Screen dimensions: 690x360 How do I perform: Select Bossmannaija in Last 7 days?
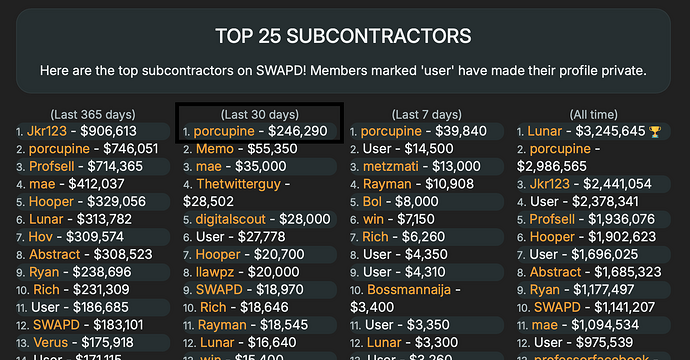point(409,290)
